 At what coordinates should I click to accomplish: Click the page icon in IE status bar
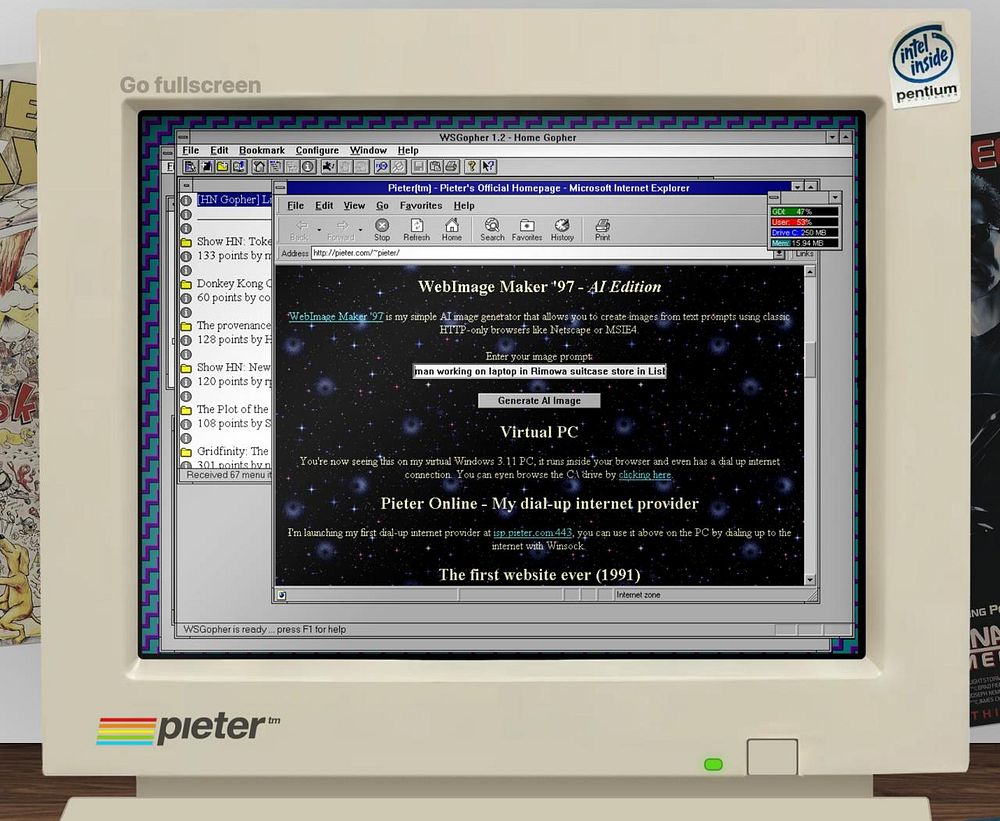tap(282, 595)
